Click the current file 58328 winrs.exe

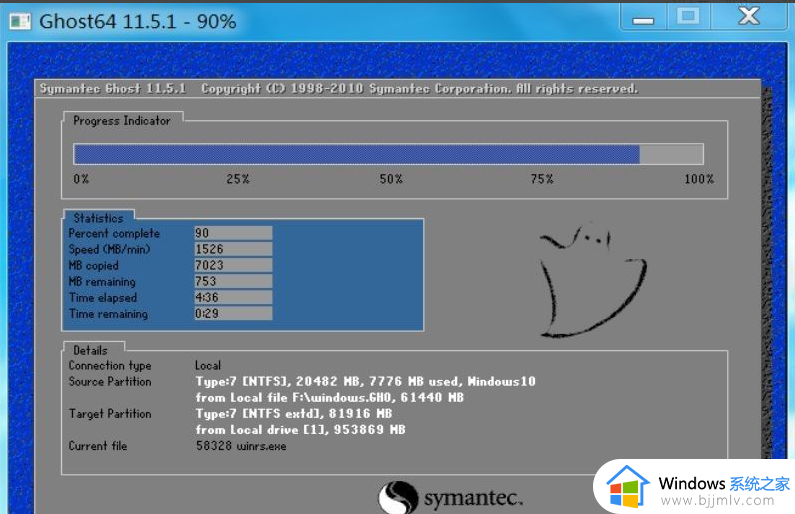point(241,446)
